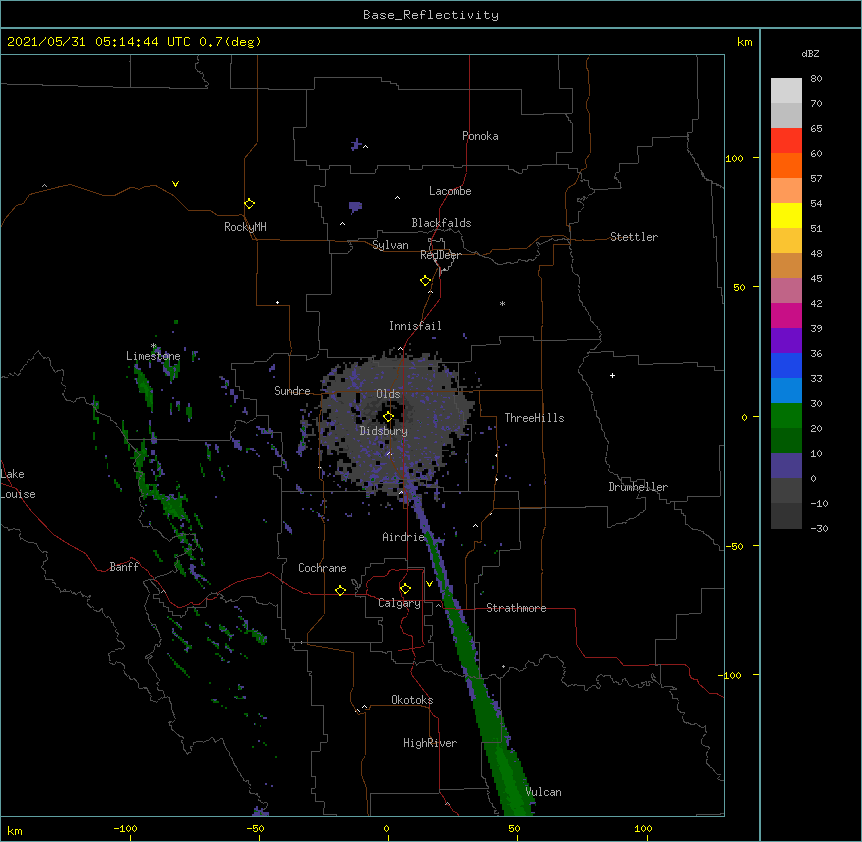Click the white plus marker north of Drumheller
The height and width of the screenshot is (842, 862).
(612, 375)
